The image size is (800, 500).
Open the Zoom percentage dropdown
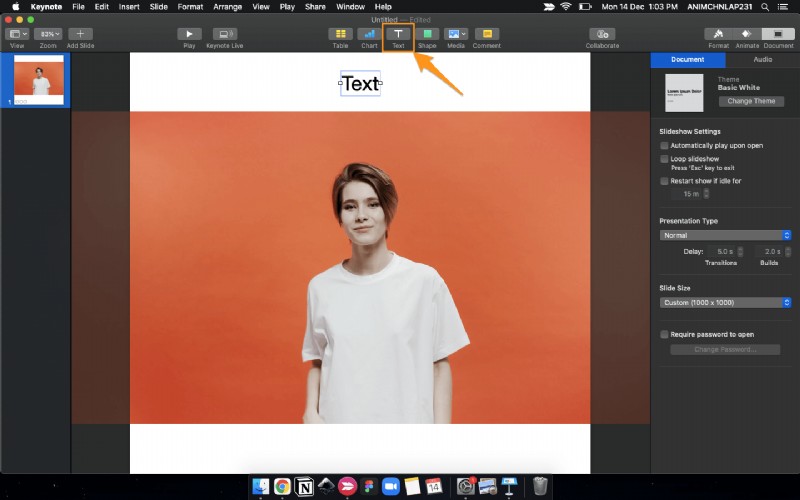tap(48, 34)
